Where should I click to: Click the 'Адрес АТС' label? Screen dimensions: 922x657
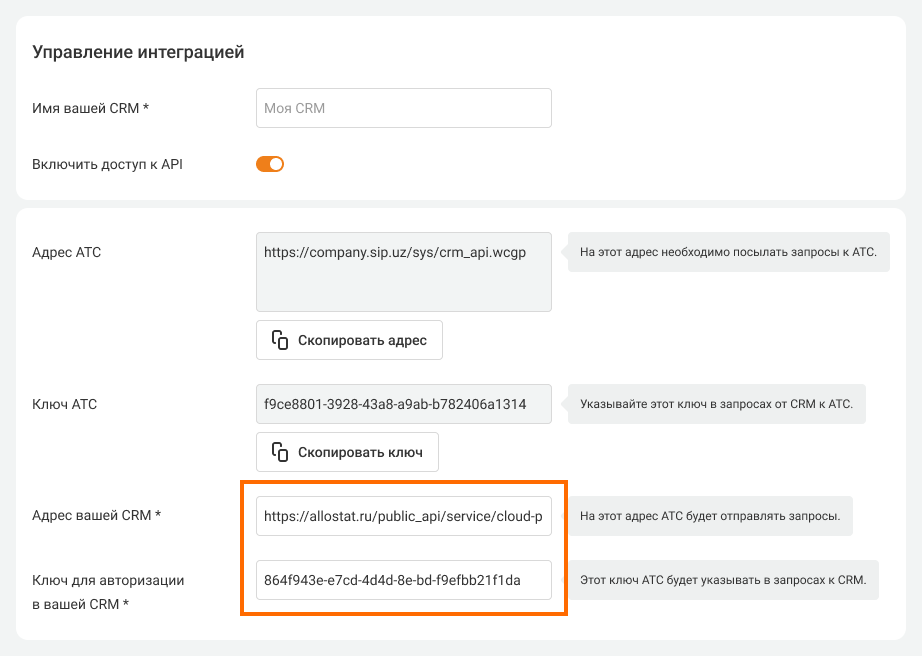point(67,252)
